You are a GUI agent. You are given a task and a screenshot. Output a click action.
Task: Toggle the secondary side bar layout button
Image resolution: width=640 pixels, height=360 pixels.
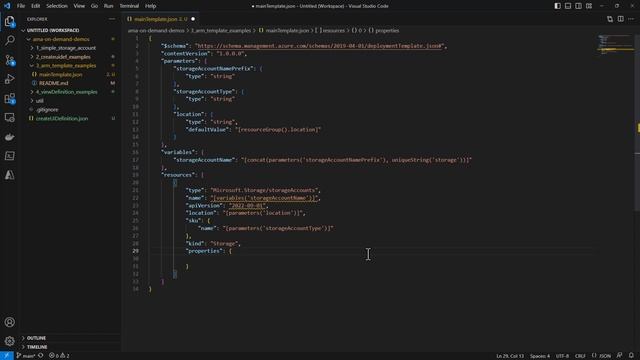click(578, 6)
